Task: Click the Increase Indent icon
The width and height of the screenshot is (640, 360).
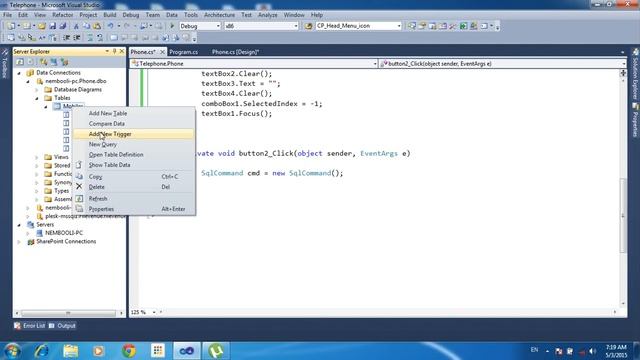Action: (x=77, y=38)
